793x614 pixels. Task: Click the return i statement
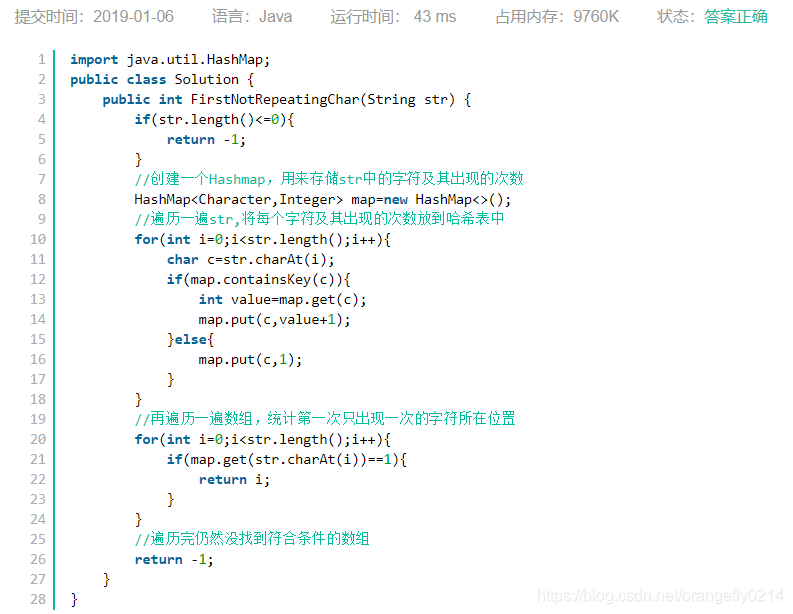(235, 479)
